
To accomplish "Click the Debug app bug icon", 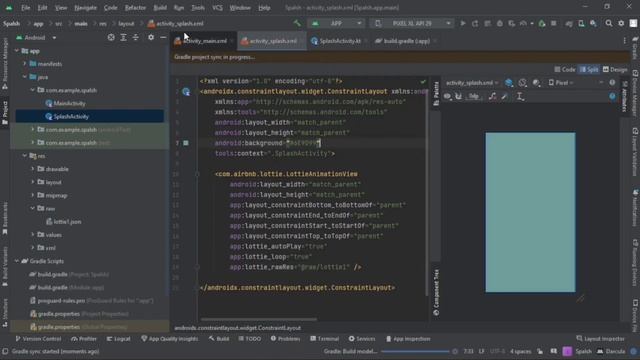I will coord(500,24).
